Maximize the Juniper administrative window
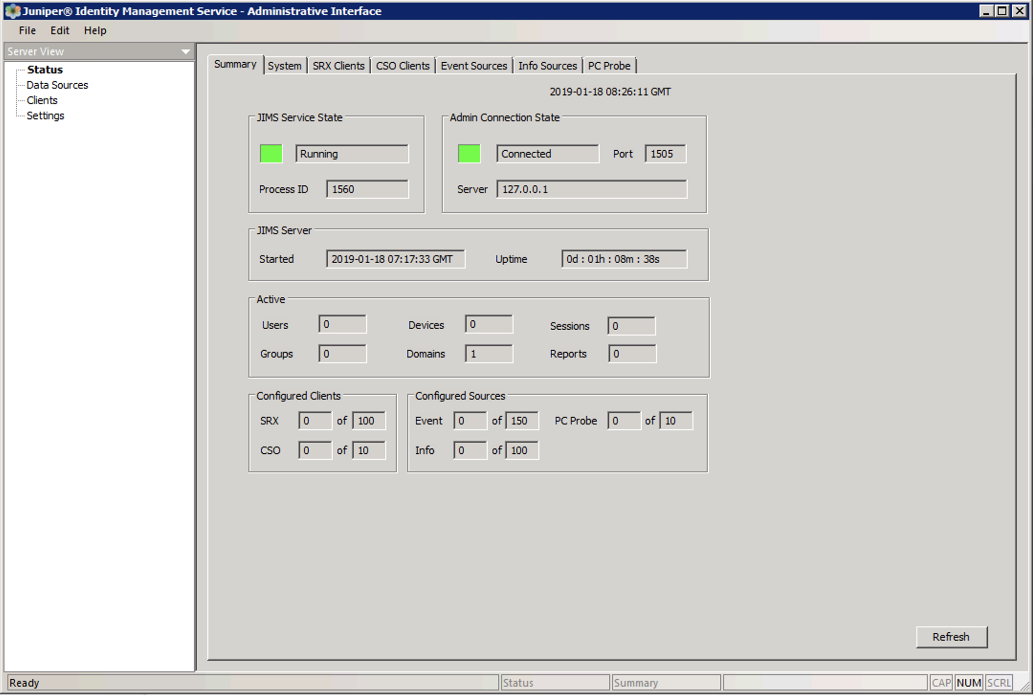Screen dimensions: 1033x695 tap(1001, 11)
